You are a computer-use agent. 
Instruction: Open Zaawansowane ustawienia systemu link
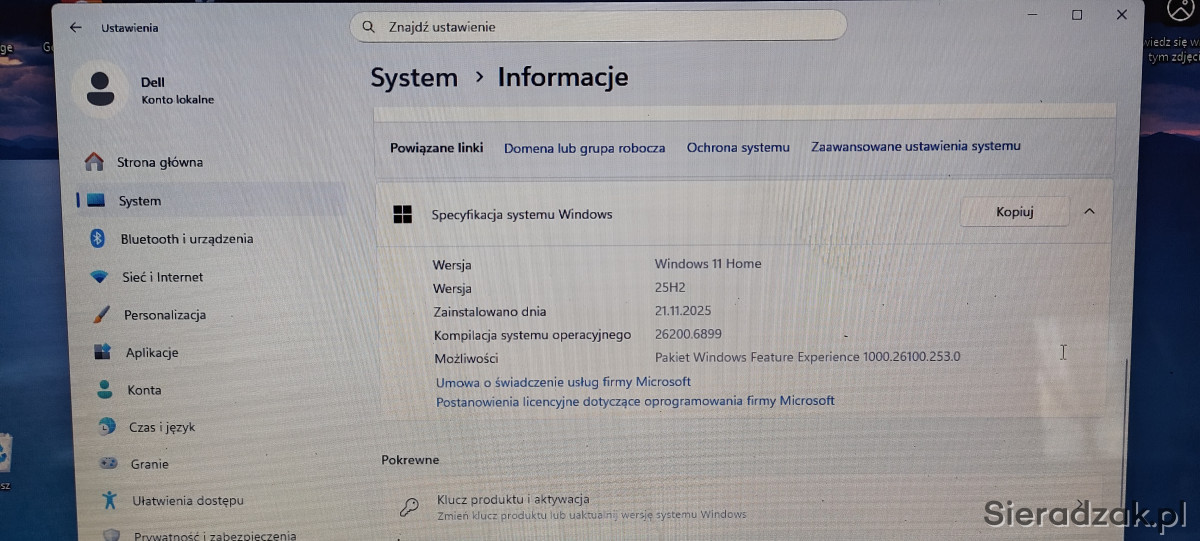point(915,146)
